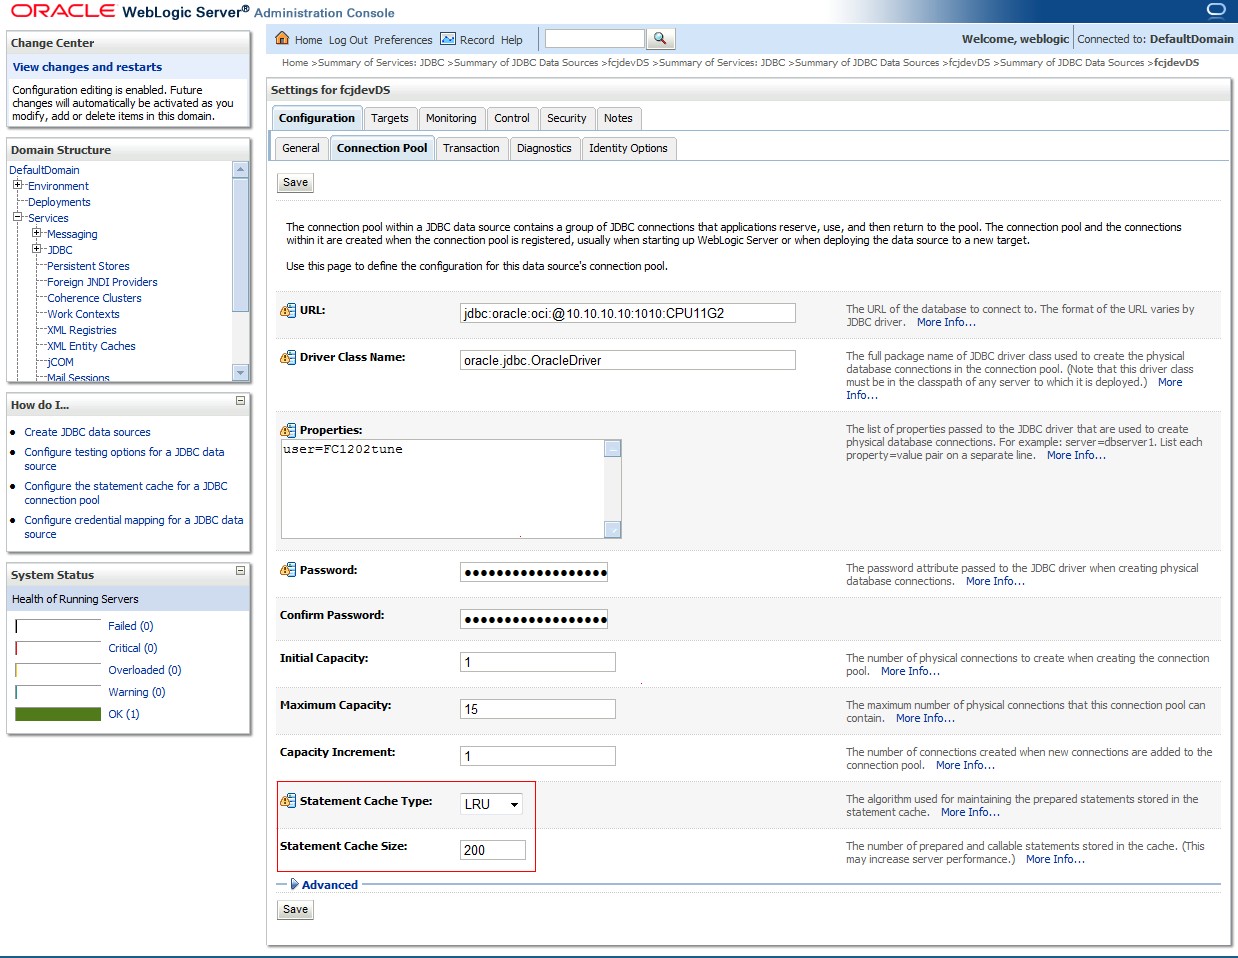Select the General sub-tab
Screen dimensions: 1238x958
(301, 148)
